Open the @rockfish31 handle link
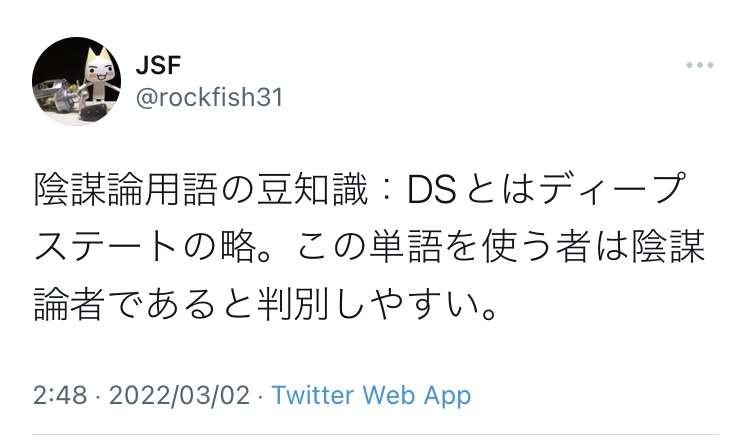Viewport: 750px width, 440px height. click(210, 98)
